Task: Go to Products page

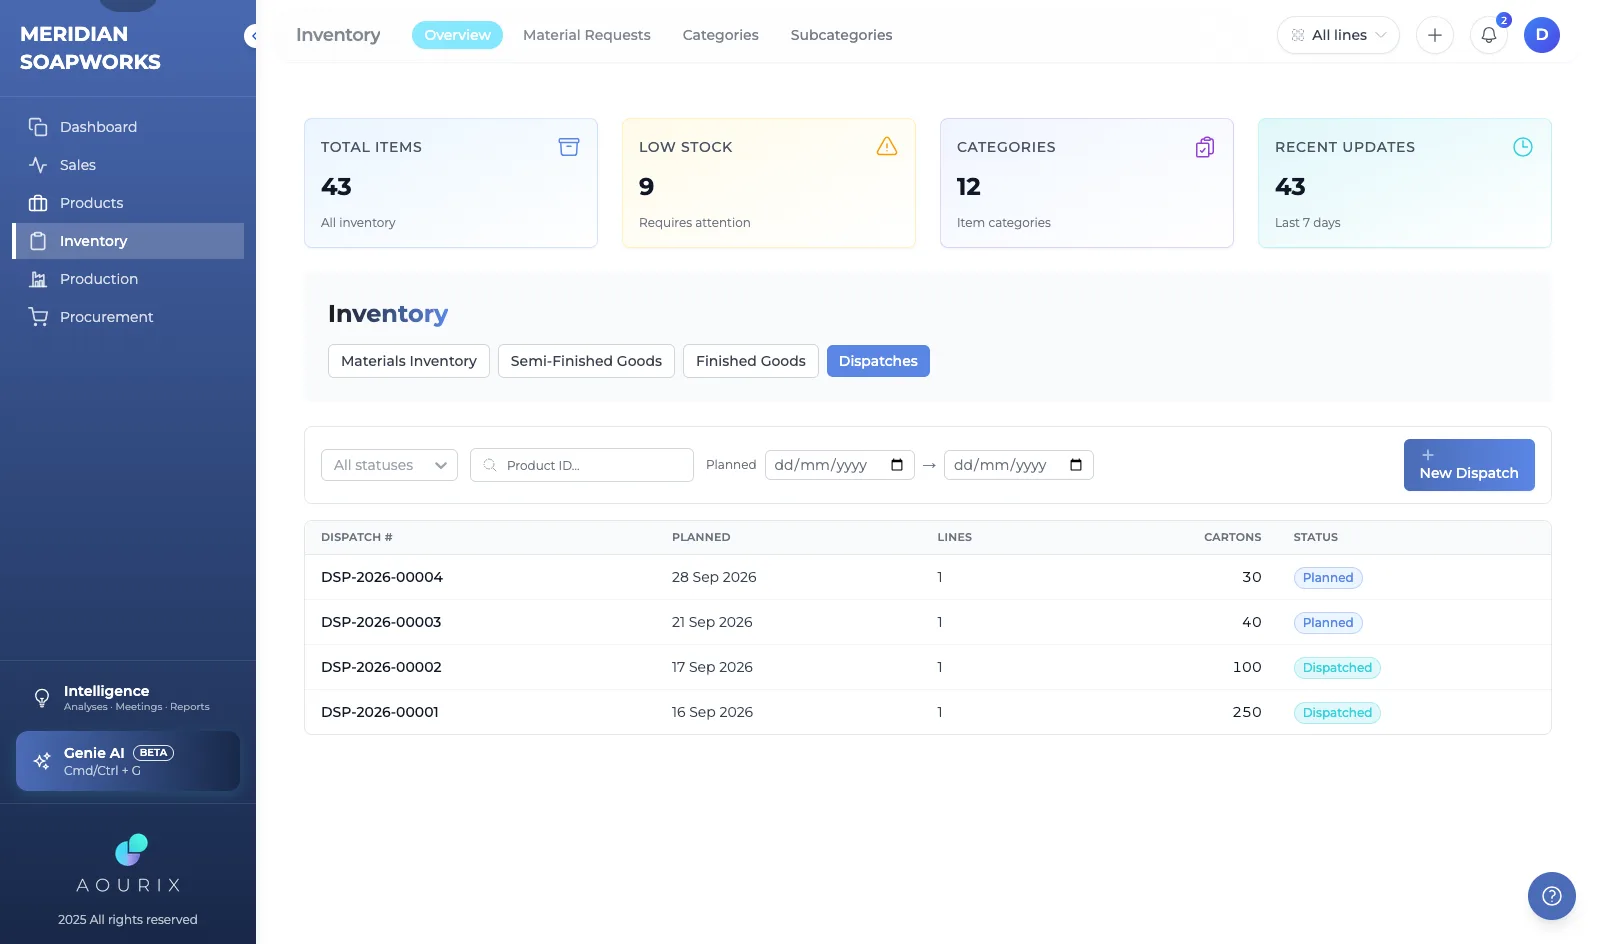Action: [x=128, y=203]
